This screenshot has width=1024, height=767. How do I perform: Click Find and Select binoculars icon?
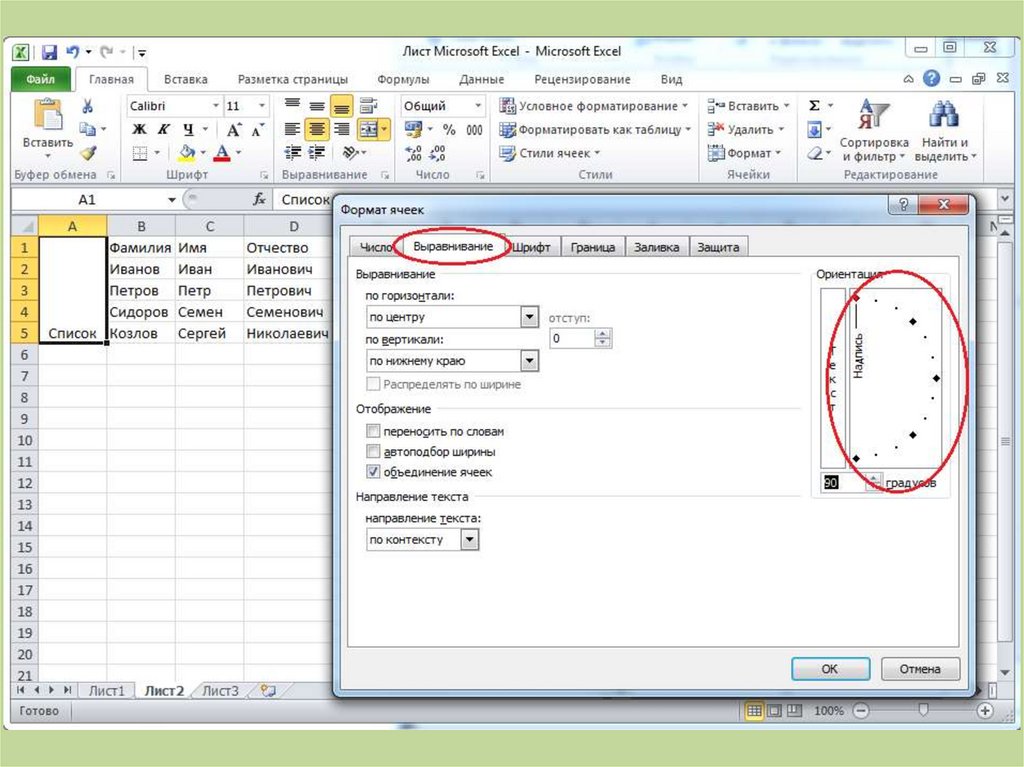coord(944,130)
